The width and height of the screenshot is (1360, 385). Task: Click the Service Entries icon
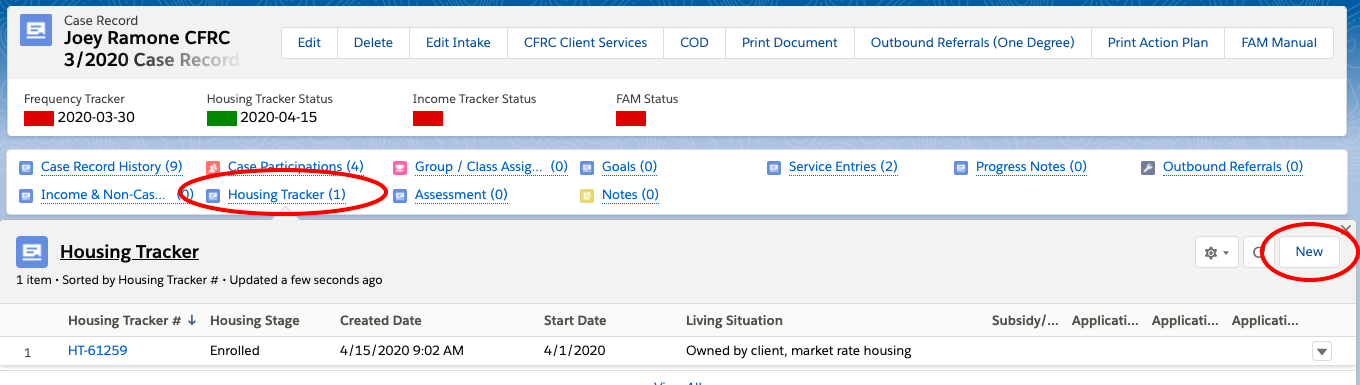774,168
